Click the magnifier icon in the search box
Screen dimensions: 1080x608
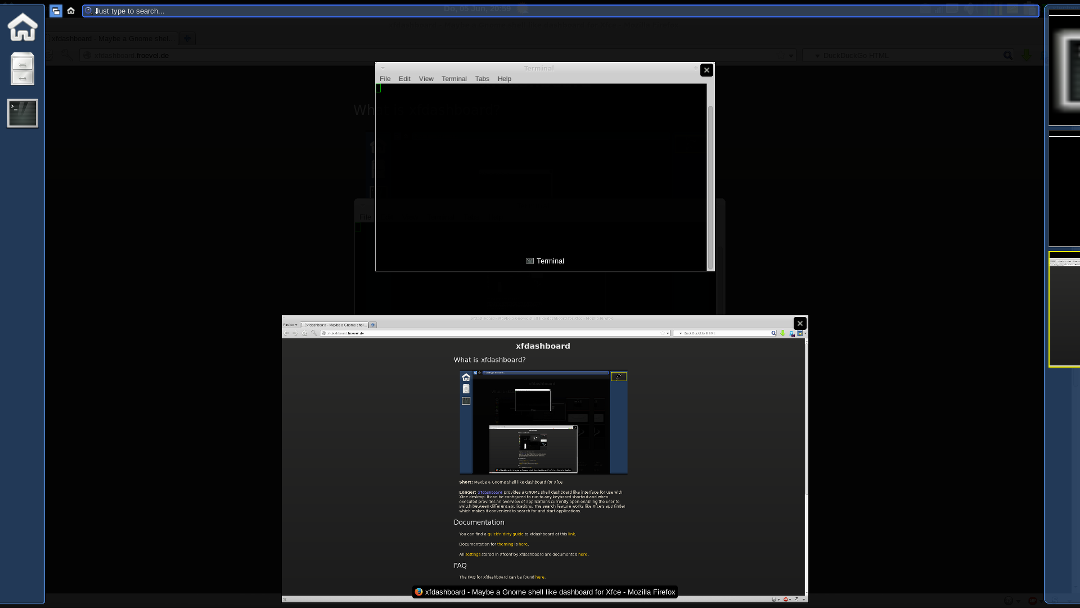(89, 11)
